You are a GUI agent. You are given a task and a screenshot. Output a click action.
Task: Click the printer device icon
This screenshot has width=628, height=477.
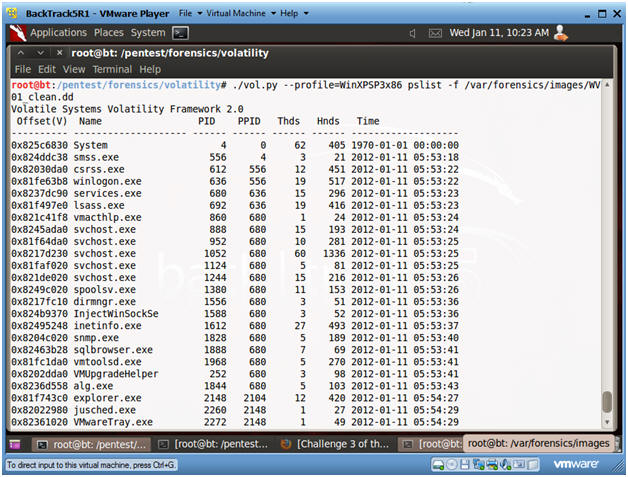(x=492, y=465)
